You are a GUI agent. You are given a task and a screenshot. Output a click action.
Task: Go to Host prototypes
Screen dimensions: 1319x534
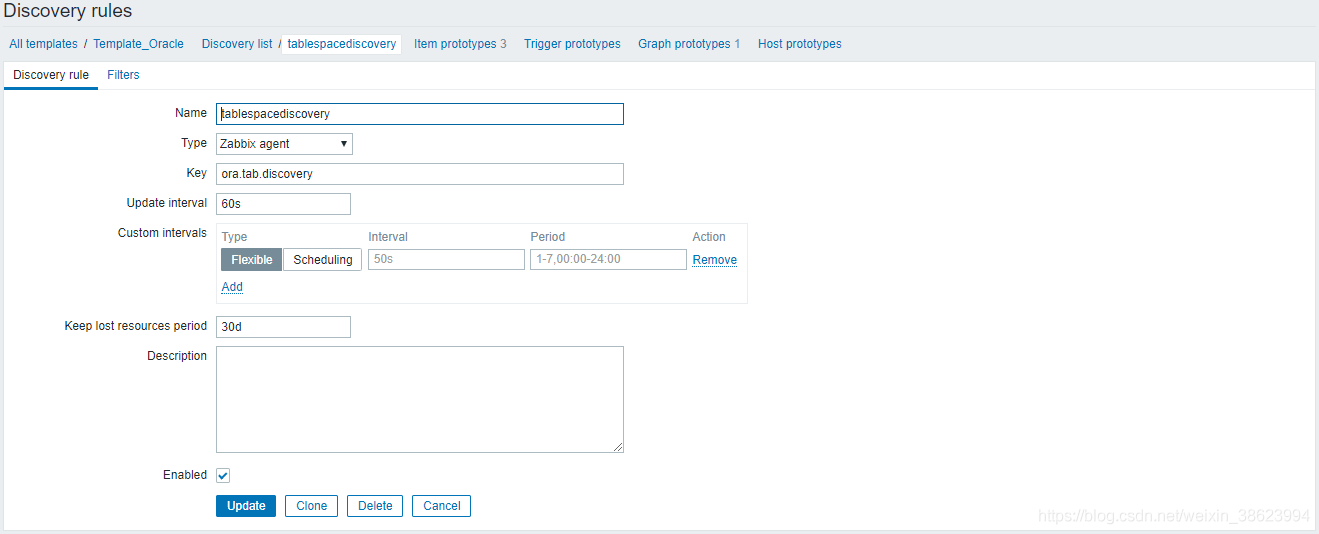[799, 44]
